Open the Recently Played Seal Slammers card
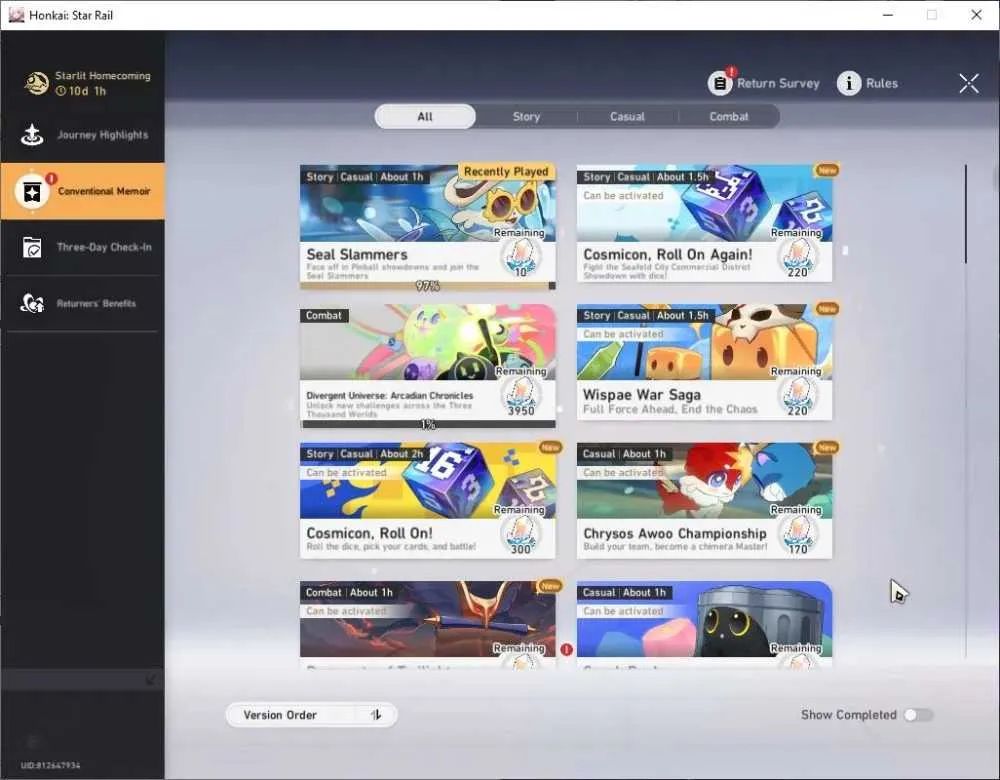Screen dimensions: 1000x780 point(427,227)
